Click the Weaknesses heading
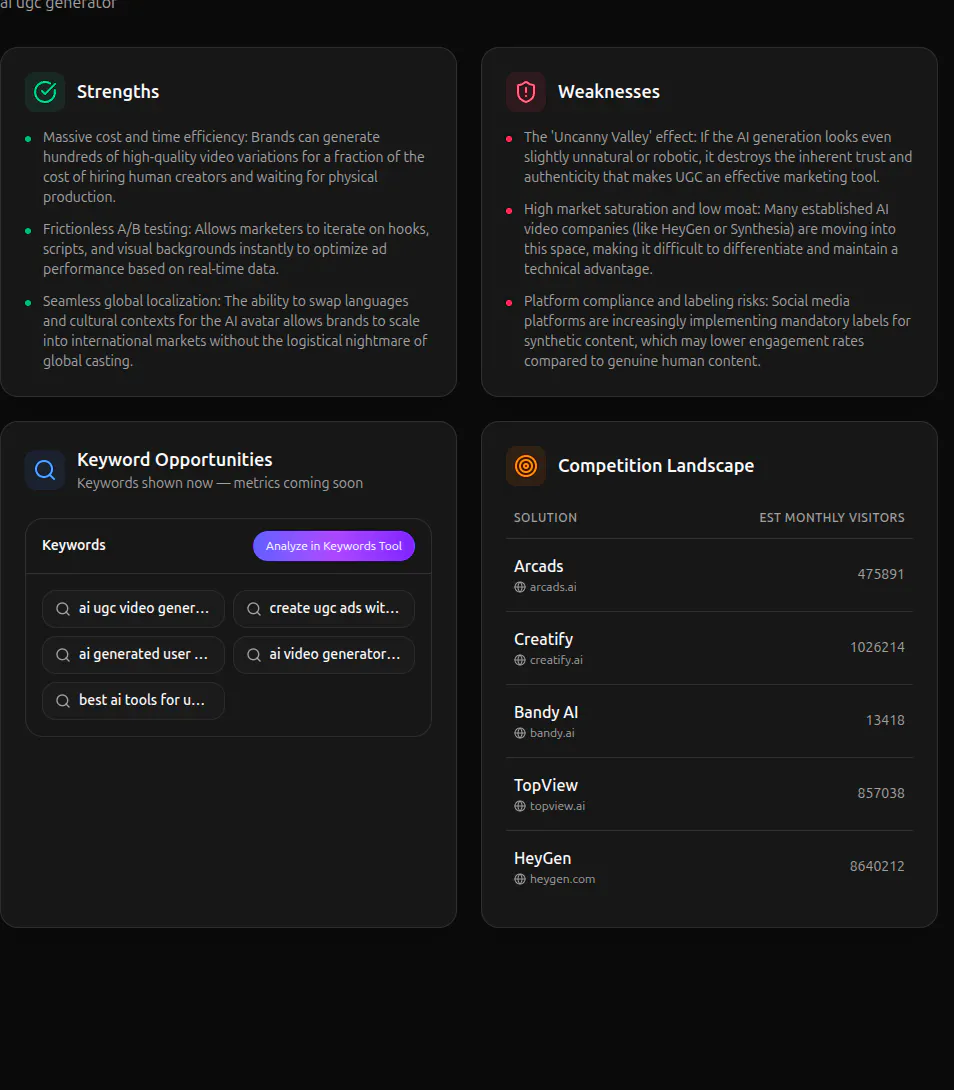 pos(609,92)
